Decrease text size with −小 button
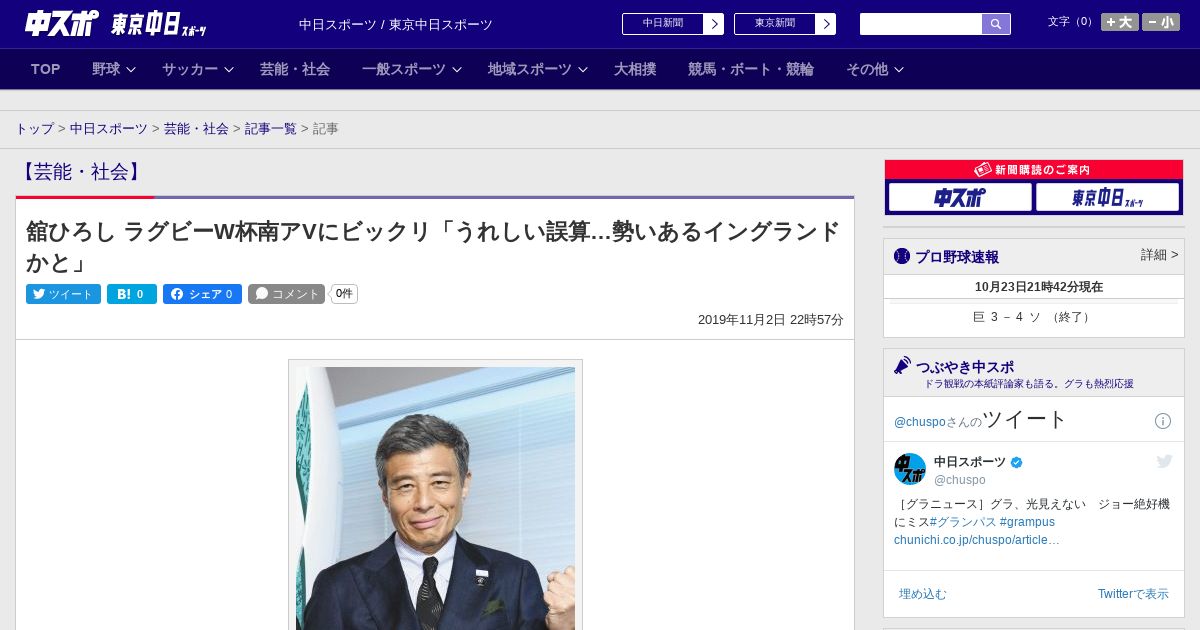Viewport: 1200px width, 630px height. click(x=1161, y=22)
